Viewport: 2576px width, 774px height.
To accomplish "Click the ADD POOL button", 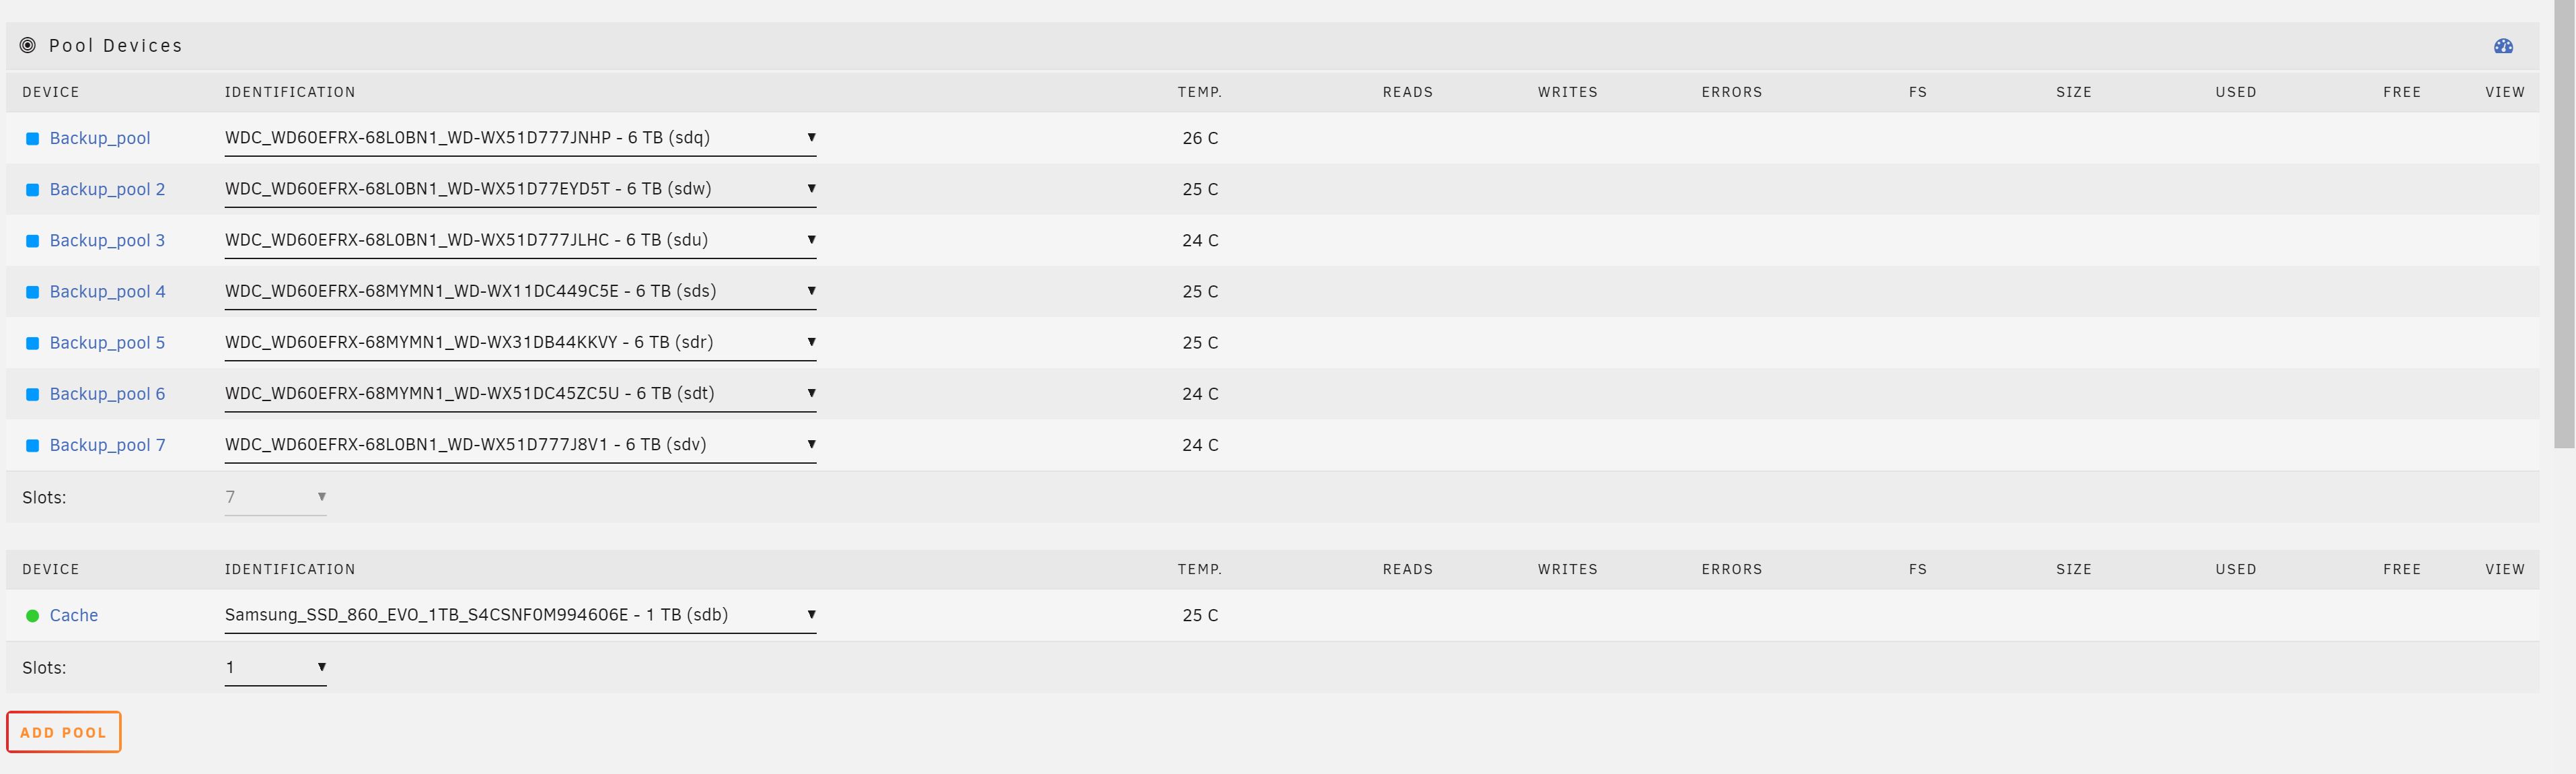I will pyautogui.click(x=63, y=732).
